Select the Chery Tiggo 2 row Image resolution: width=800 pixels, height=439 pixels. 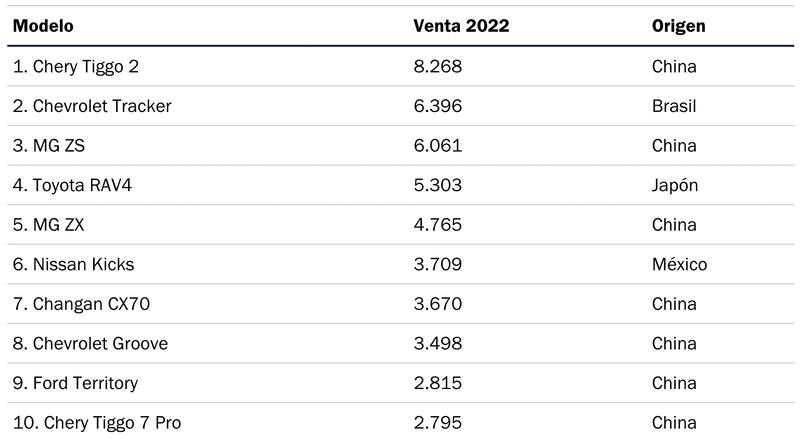(x=76, y=66)
